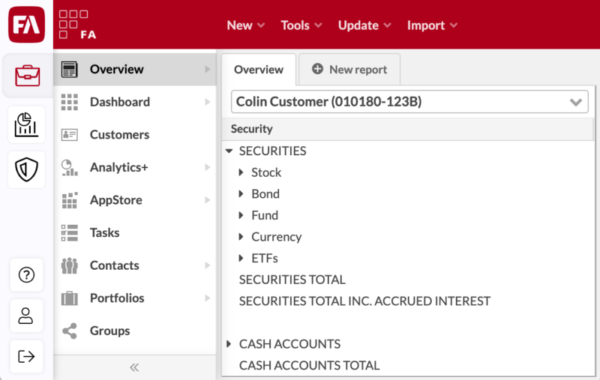Expand the Overview submenu arrow
The height and width of the screenshot is (380, 600).
(x=207, y=69)
